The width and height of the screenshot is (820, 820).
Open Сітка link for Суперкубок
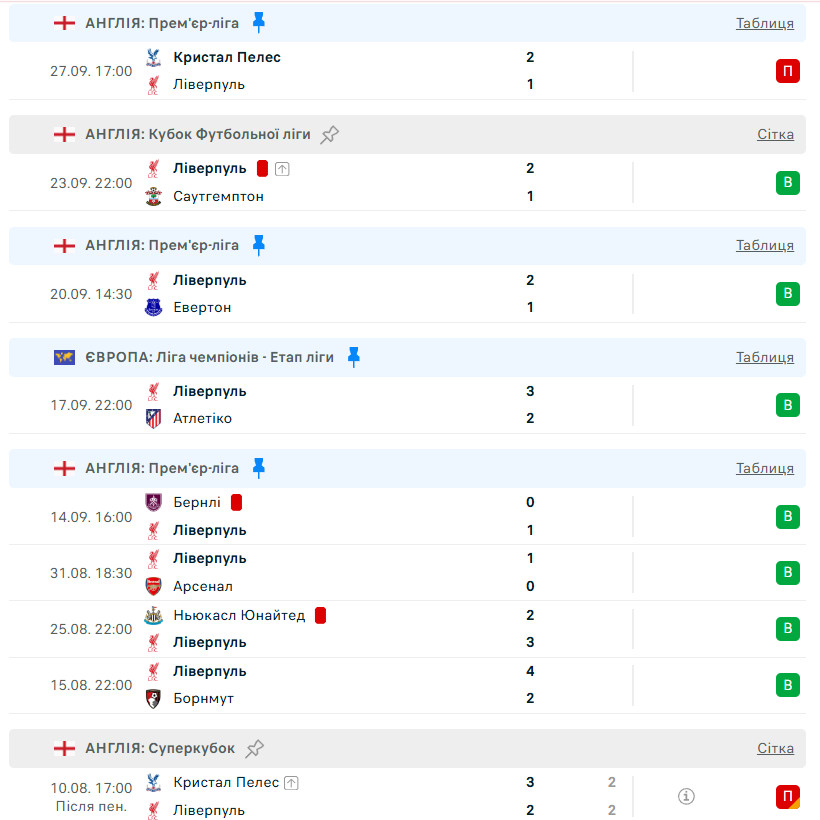click(x=775, y=748)
